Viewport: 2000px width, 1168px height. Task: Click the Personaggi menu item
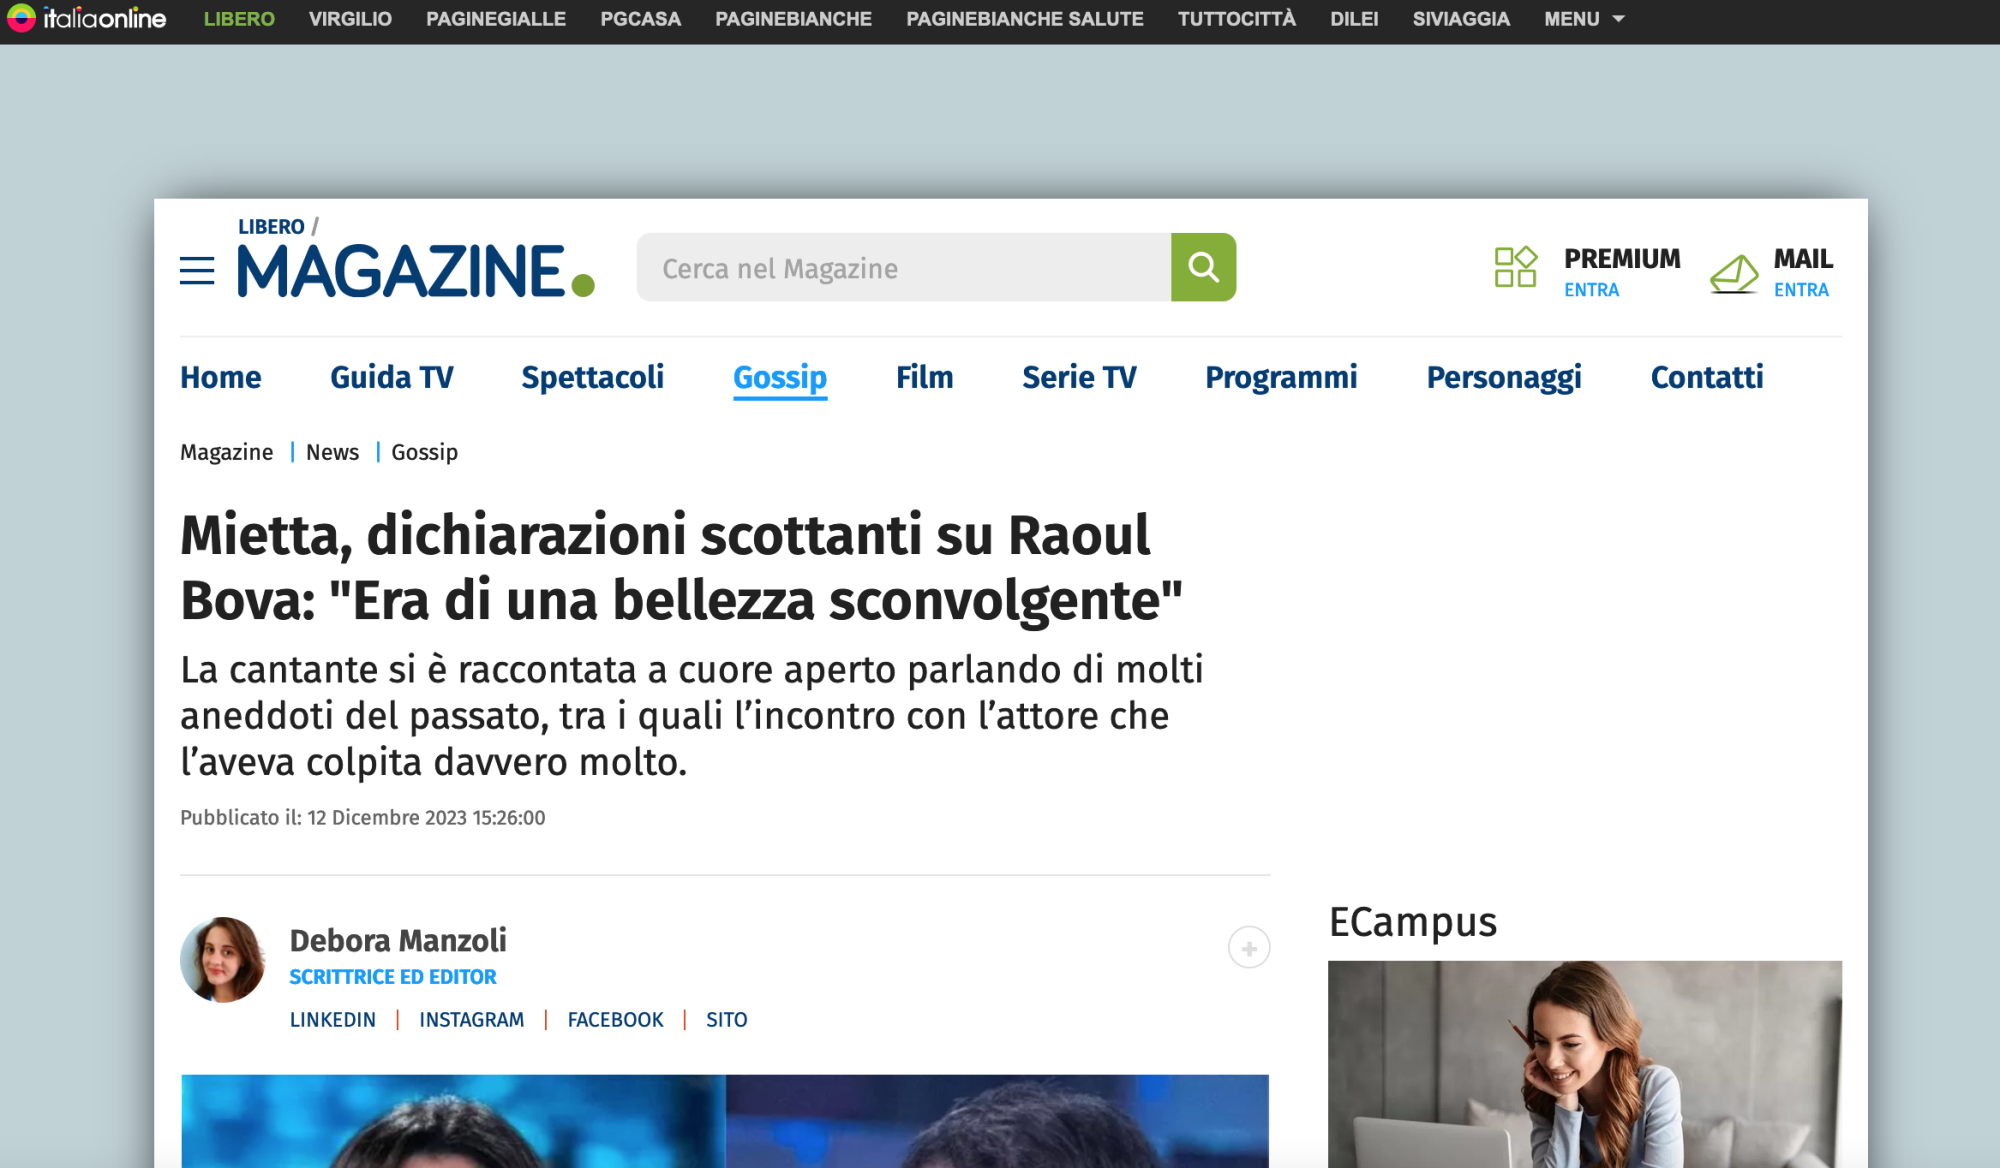[1503, 377]
